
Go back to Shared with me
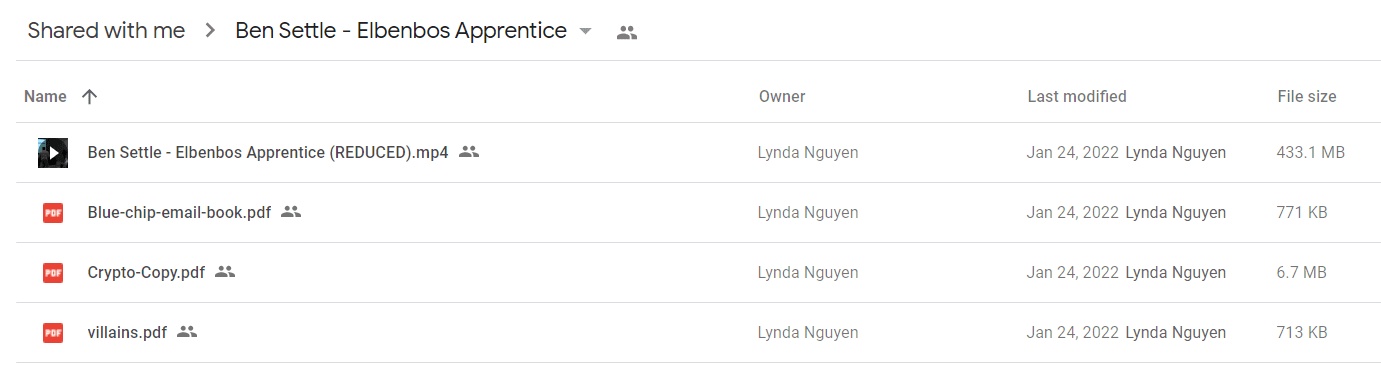point(106,31)
